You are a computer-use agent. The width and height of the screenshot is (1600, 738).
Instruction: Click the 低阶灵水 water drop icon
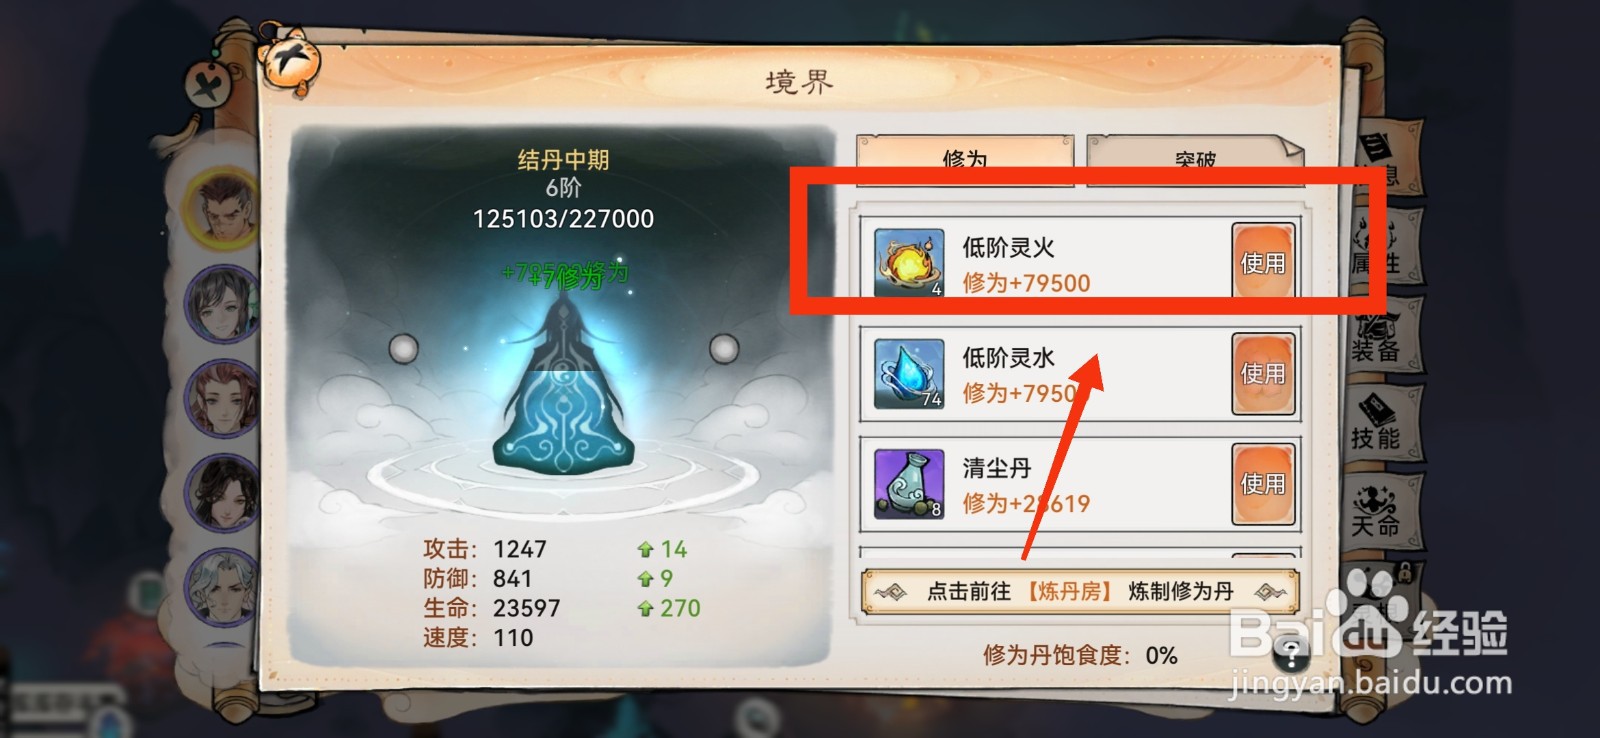click(909, 374)
